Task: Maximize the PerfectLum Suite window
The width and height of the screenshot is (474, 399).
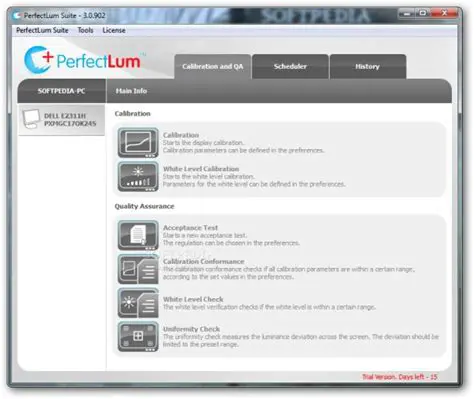Action: pyautogui.click(x=423, y=14)
